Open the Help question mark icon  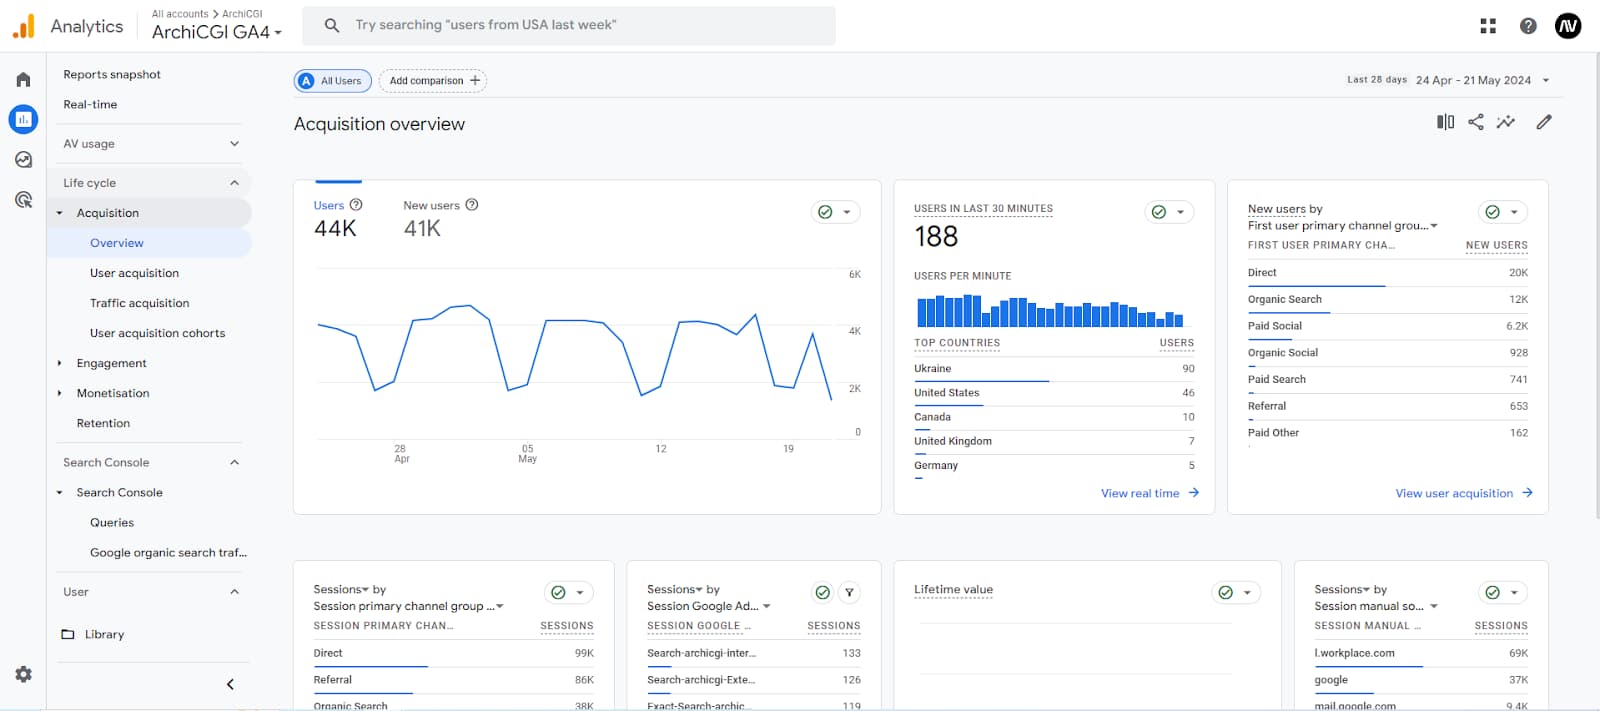coord(1528,26)
